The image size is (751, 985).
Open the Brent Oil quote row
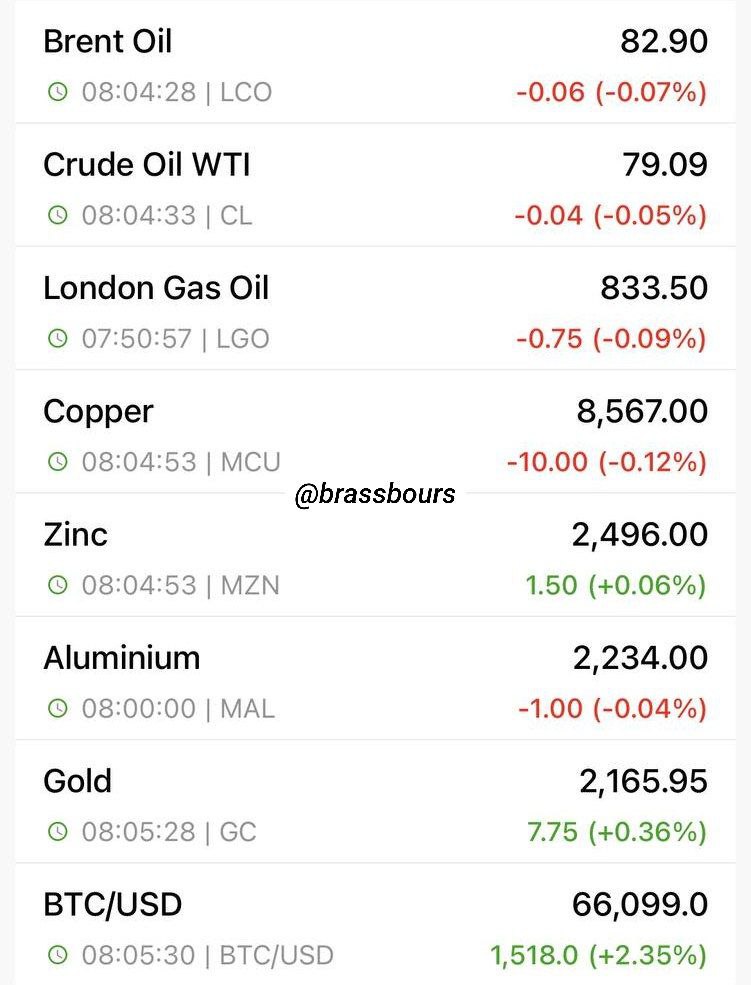376,62
